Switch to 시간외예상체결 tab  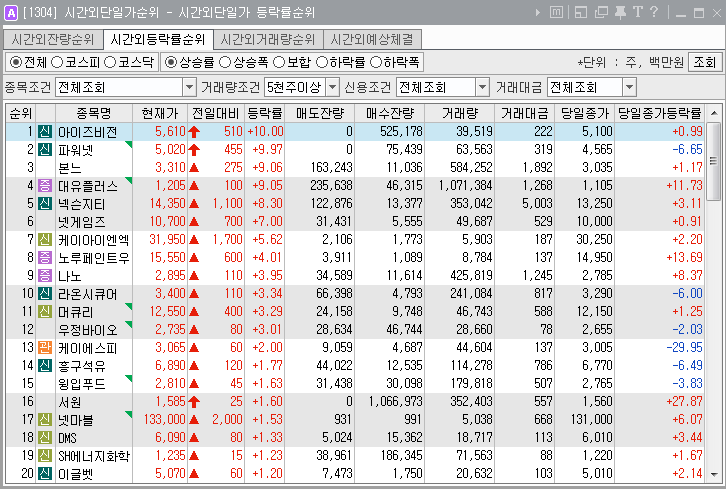pos(372,39)
